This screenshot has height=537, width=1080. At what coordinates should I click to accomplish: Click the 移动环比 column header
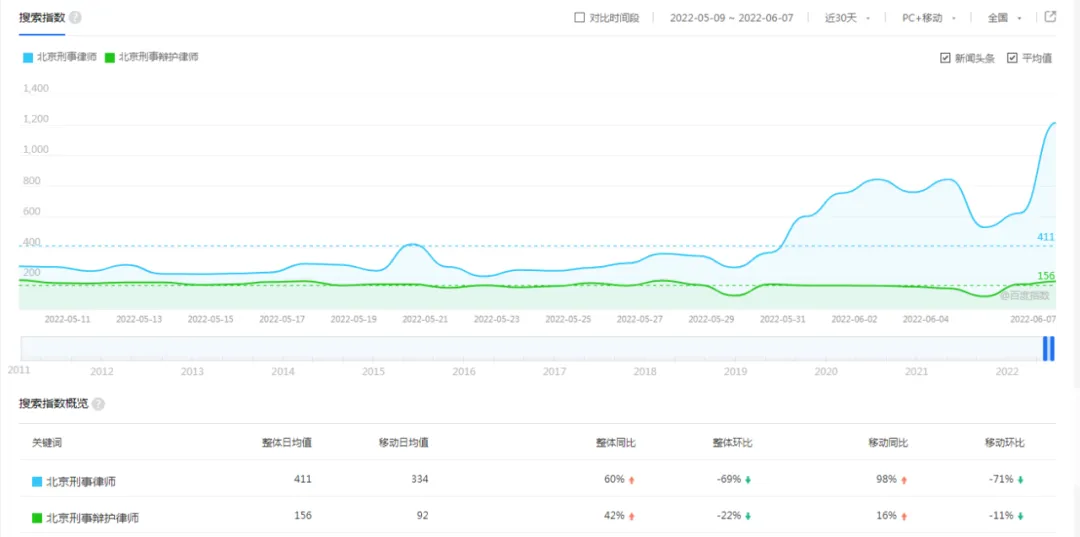point(1004,443)
